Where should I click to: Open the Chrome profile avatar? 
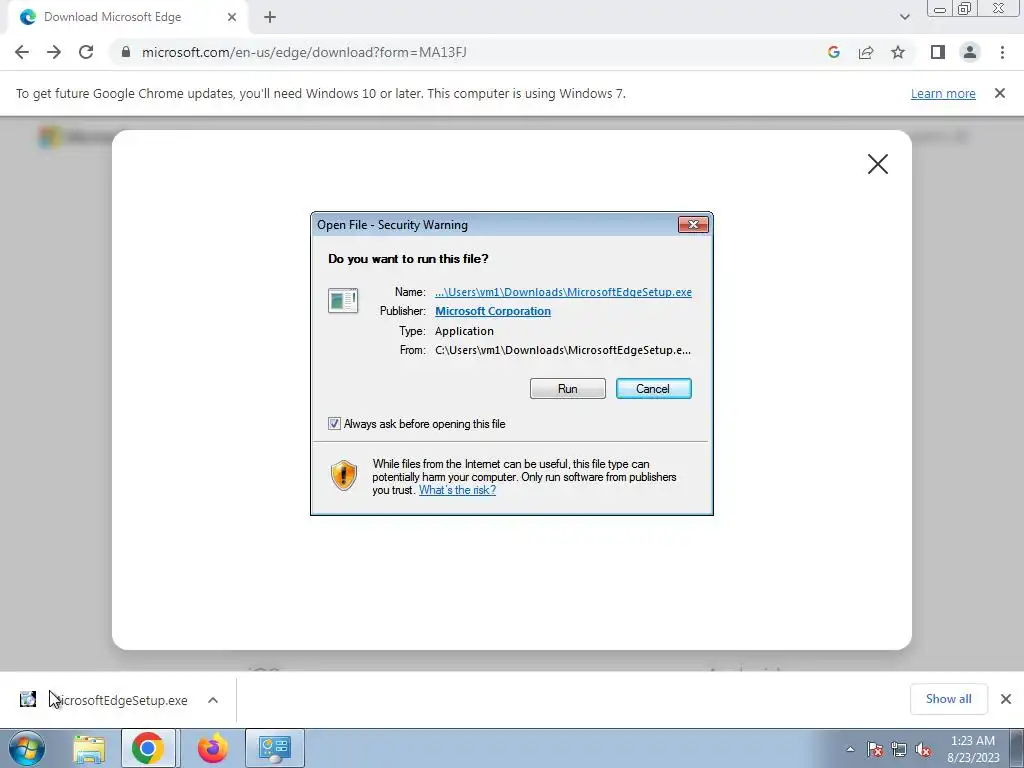point(970,52)
